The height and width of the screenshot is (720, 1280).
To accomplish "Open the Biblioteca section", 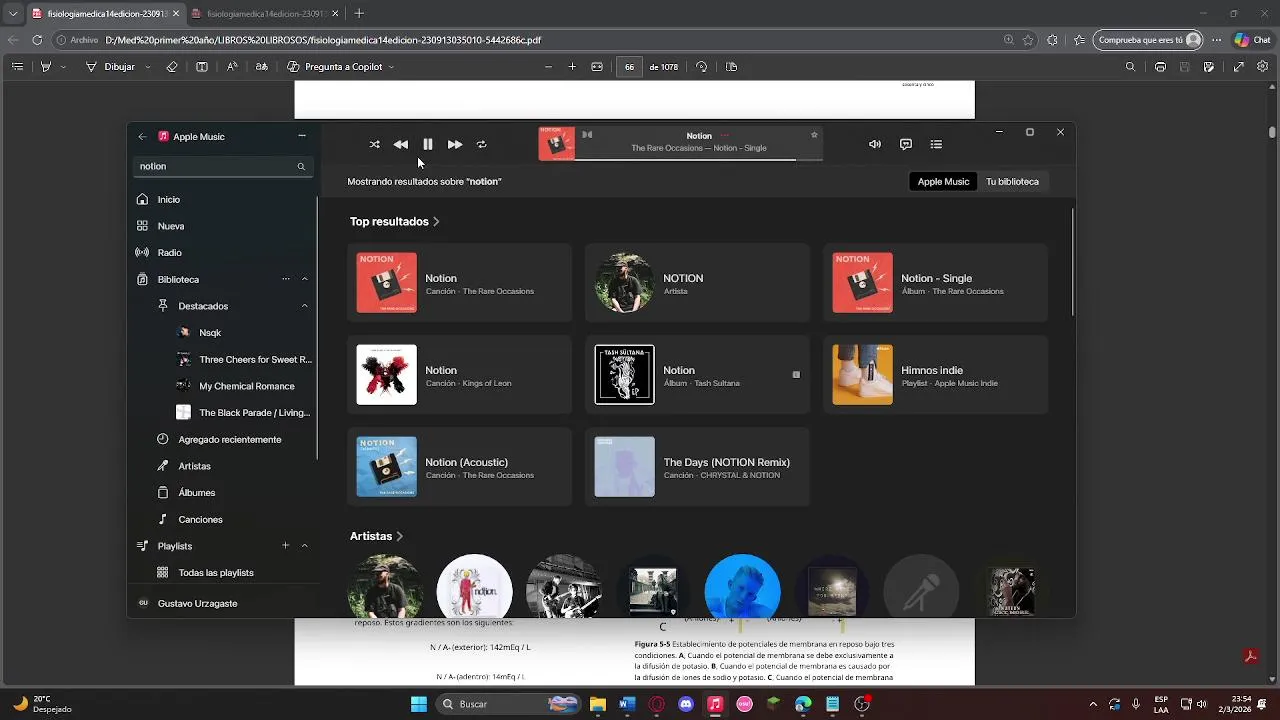I will (178, 279).
